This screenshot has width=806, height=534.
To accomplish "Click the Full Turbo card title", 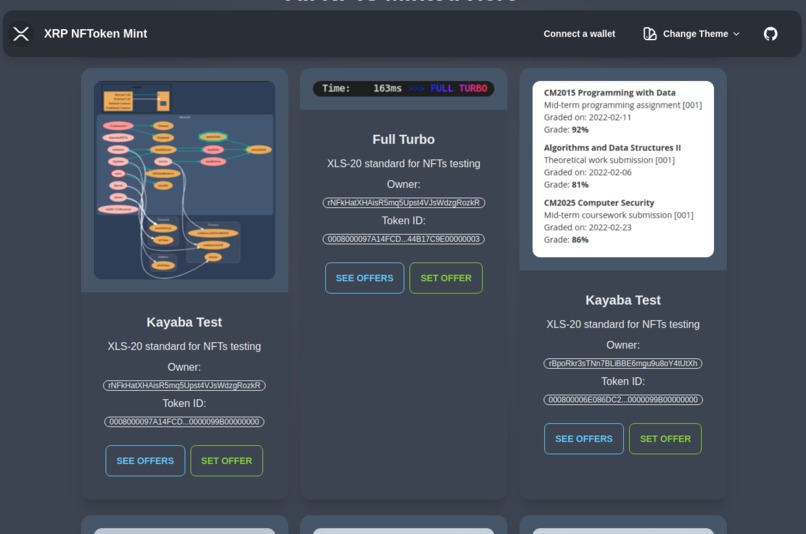I will [404, 139].
